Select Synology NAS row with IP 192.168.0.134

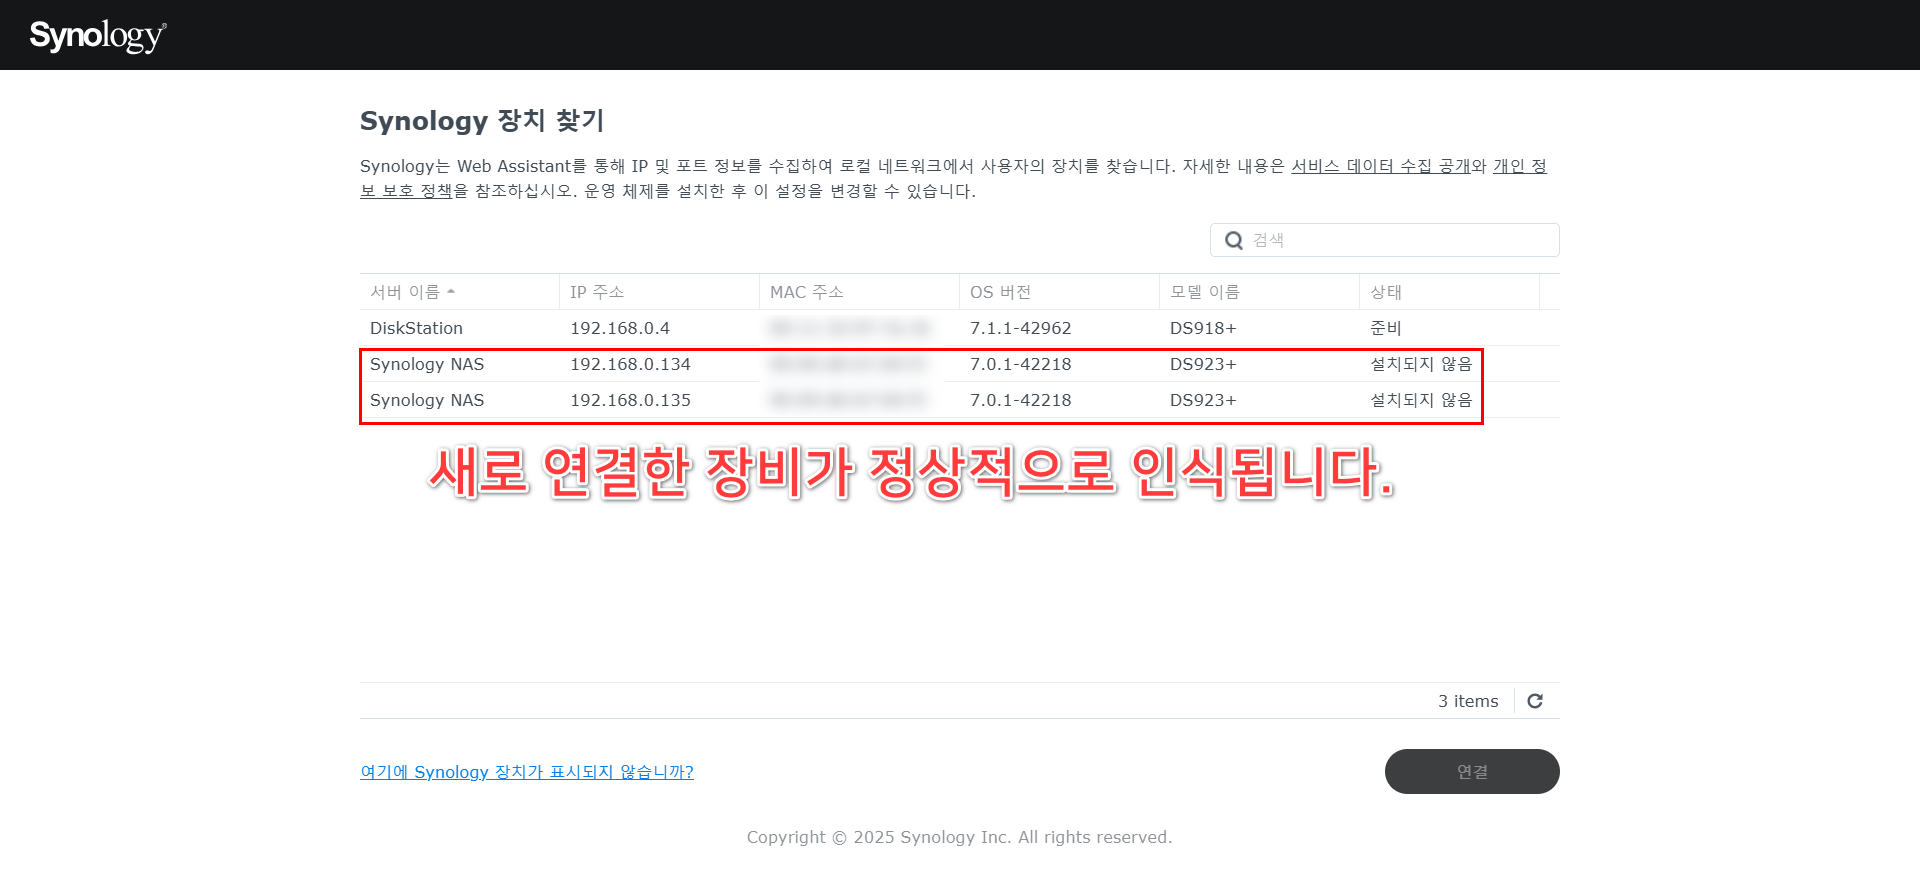click(960, 364)
